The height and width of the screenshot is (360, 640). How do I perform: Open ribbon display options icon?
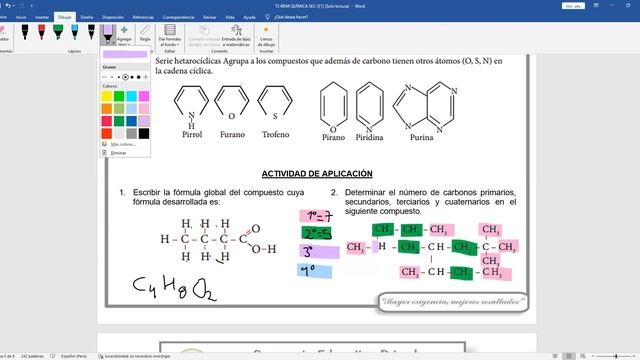pos(596,6)
